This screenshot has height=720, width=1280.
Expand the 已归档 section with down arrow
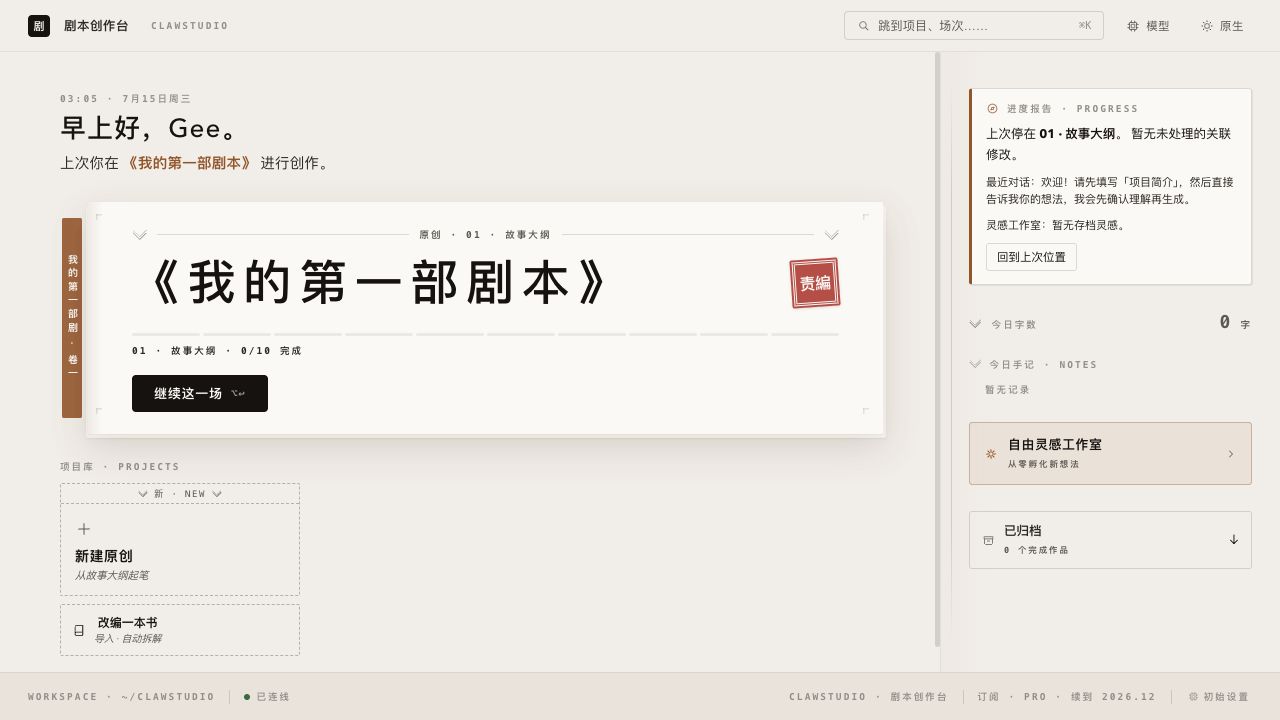click(x=1234, y=540)
